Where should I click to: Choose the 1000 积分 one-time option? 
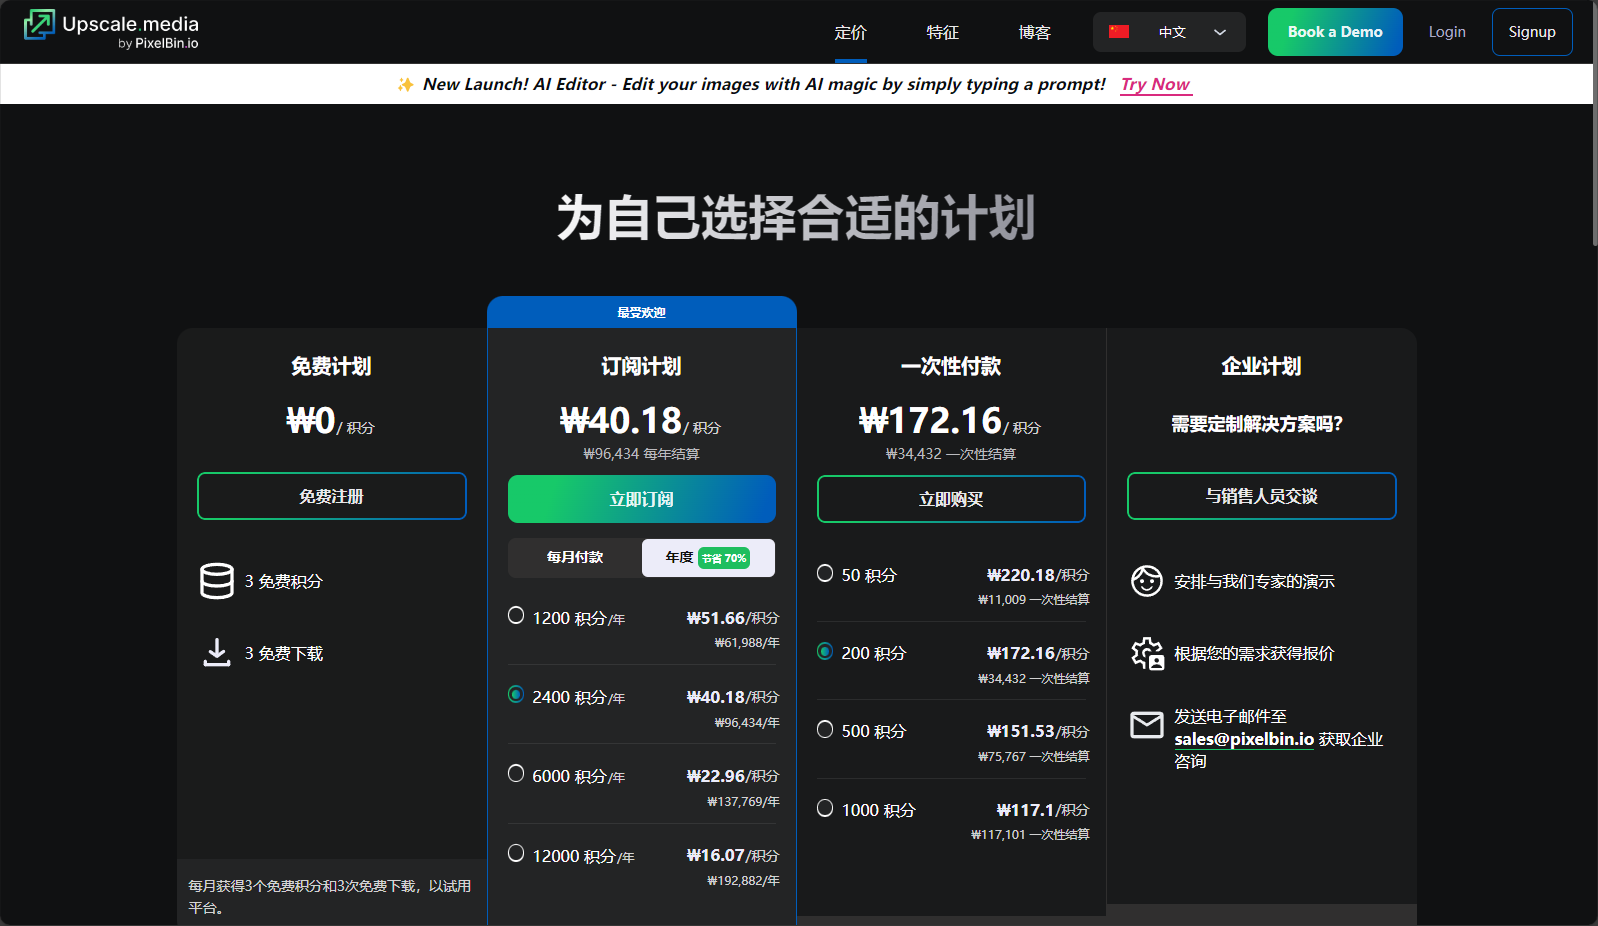tap(825, 808)
